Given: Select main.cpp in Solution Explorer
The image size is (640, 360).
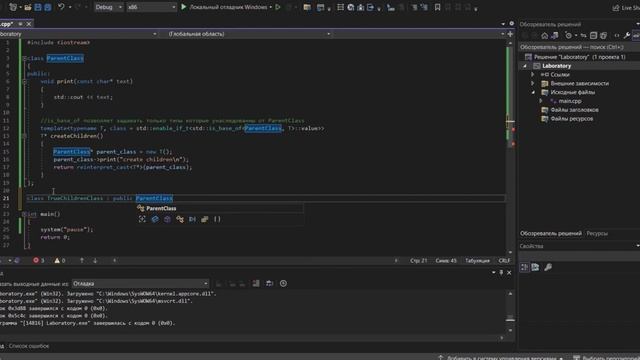Looking at the screenshot, I should tap(570, 101).
